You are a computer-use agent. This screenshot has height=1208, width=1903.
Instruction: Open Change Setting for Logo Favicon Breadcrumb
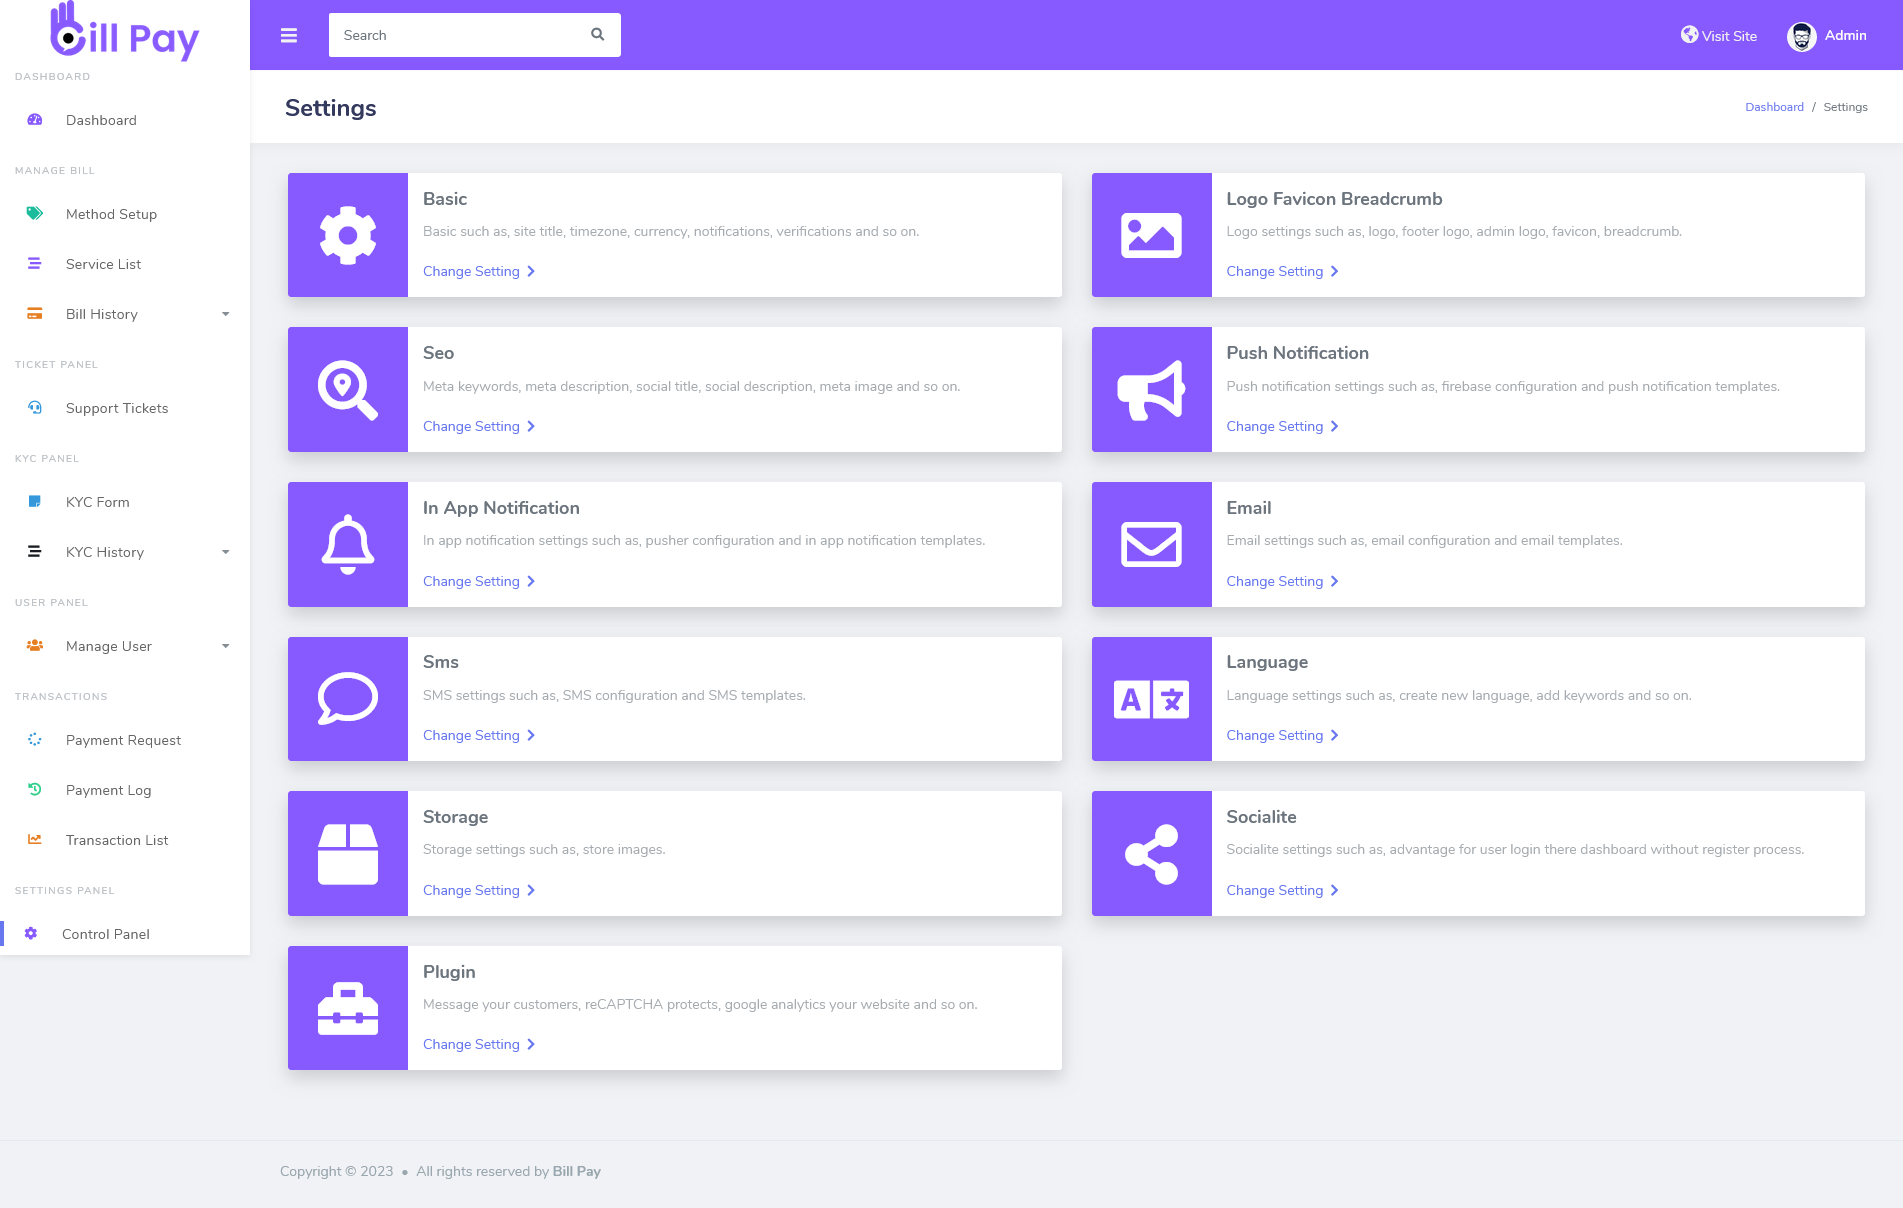pyautogui.click(x=1283, y=271)
